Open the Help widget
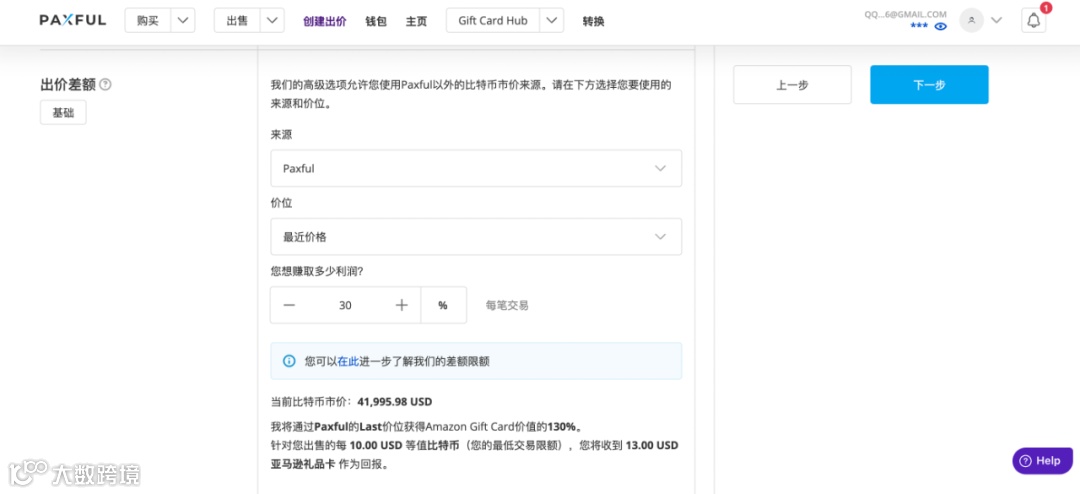Viewport: 1080px width, 494px height. pos(1042,461)
